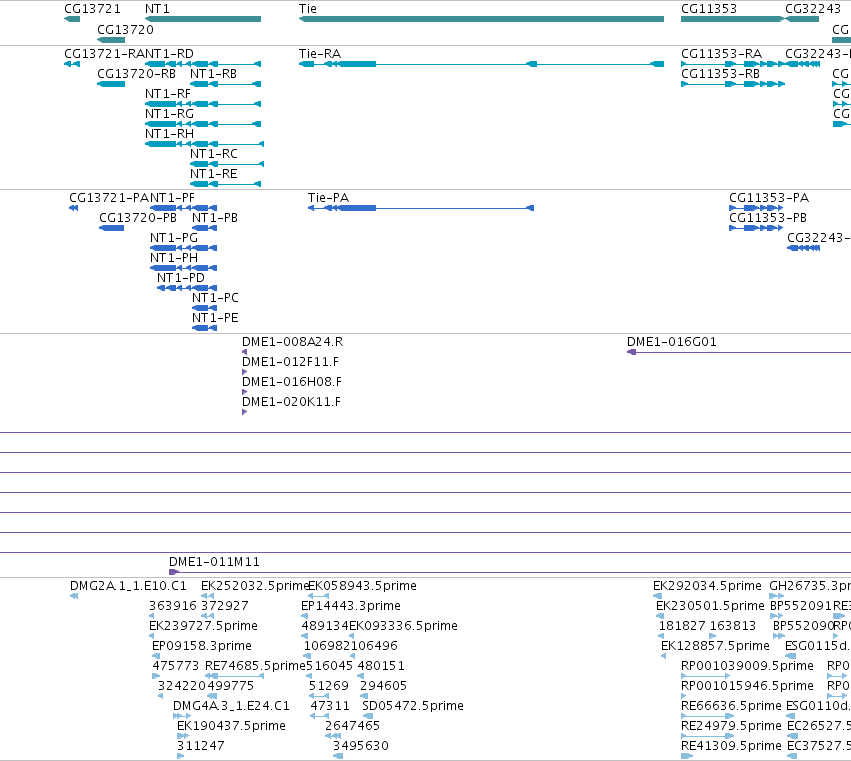The width and height of the screenshot is (851, 761).
Task: Click the NT1-RG transcript label
Action: tap(169, 114)
